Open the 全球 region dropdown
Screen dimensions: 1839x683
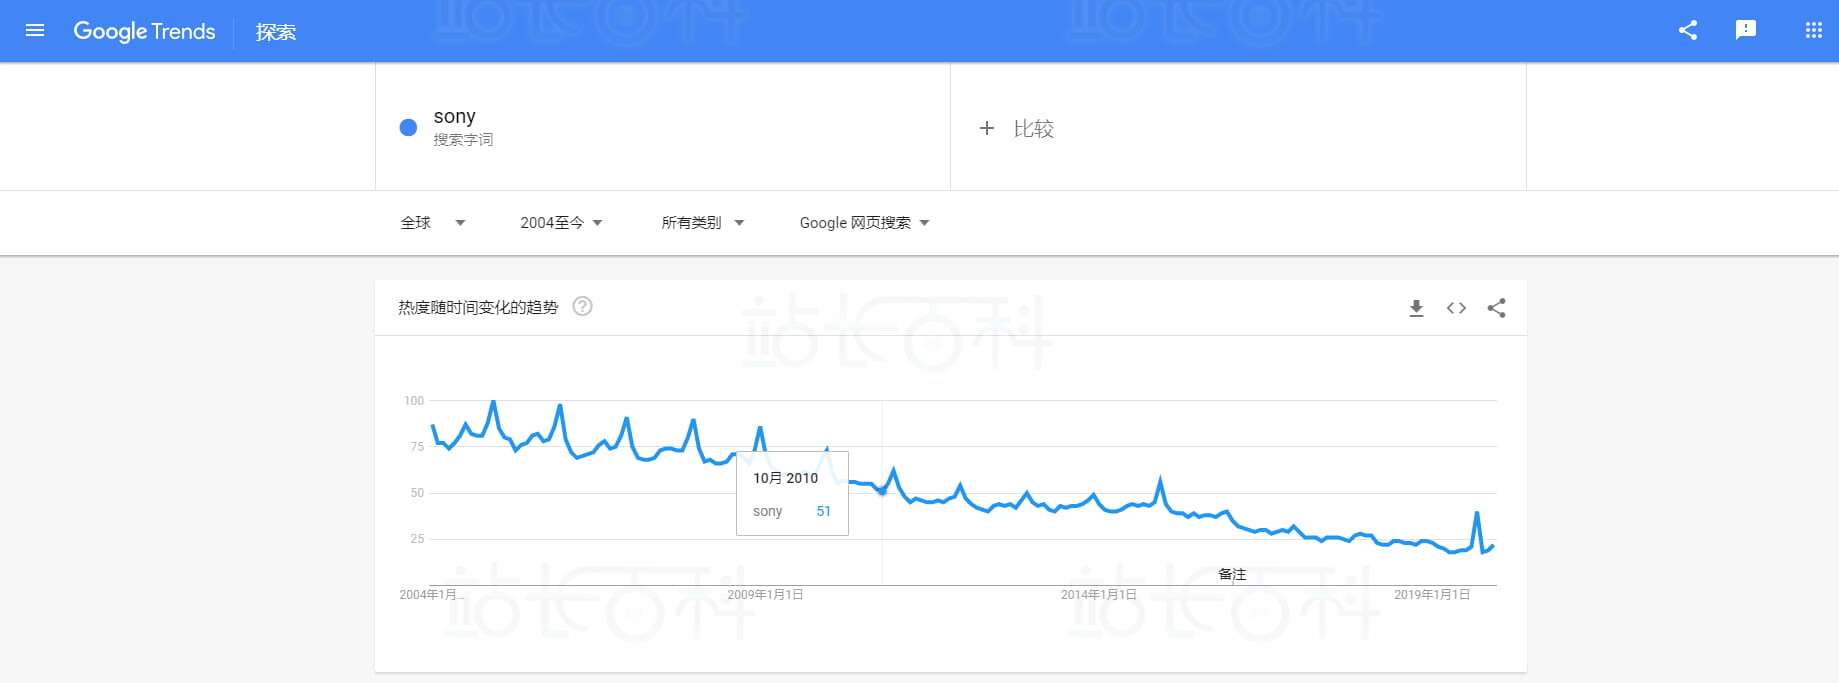click(433, 223)
